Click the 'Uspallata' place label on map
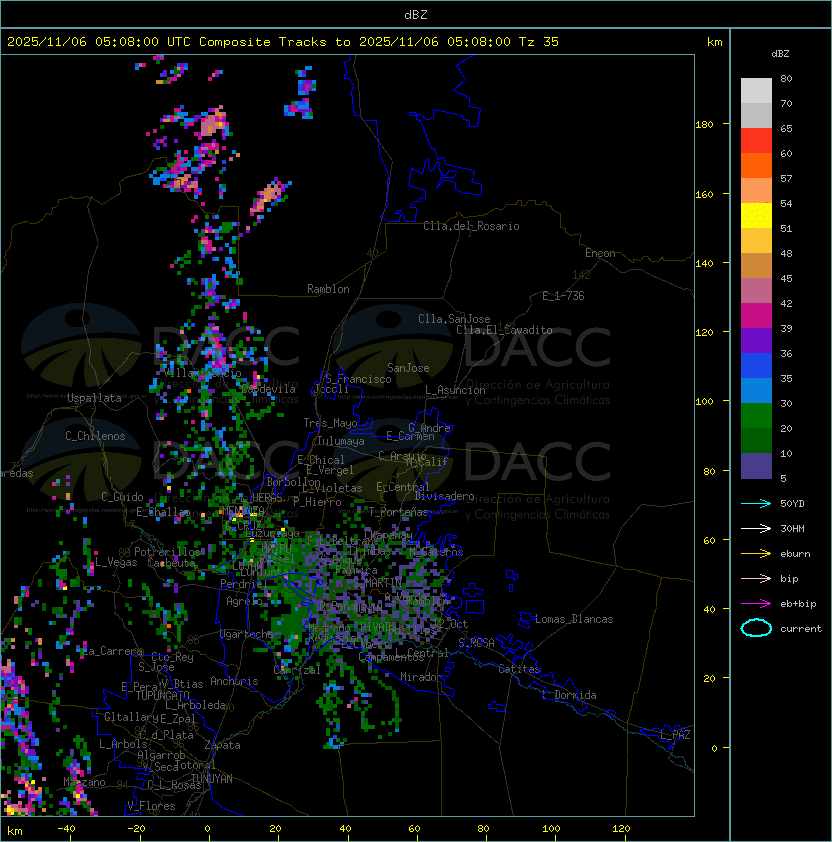Viewport: 832px width, 842px height. coord(94,398)
